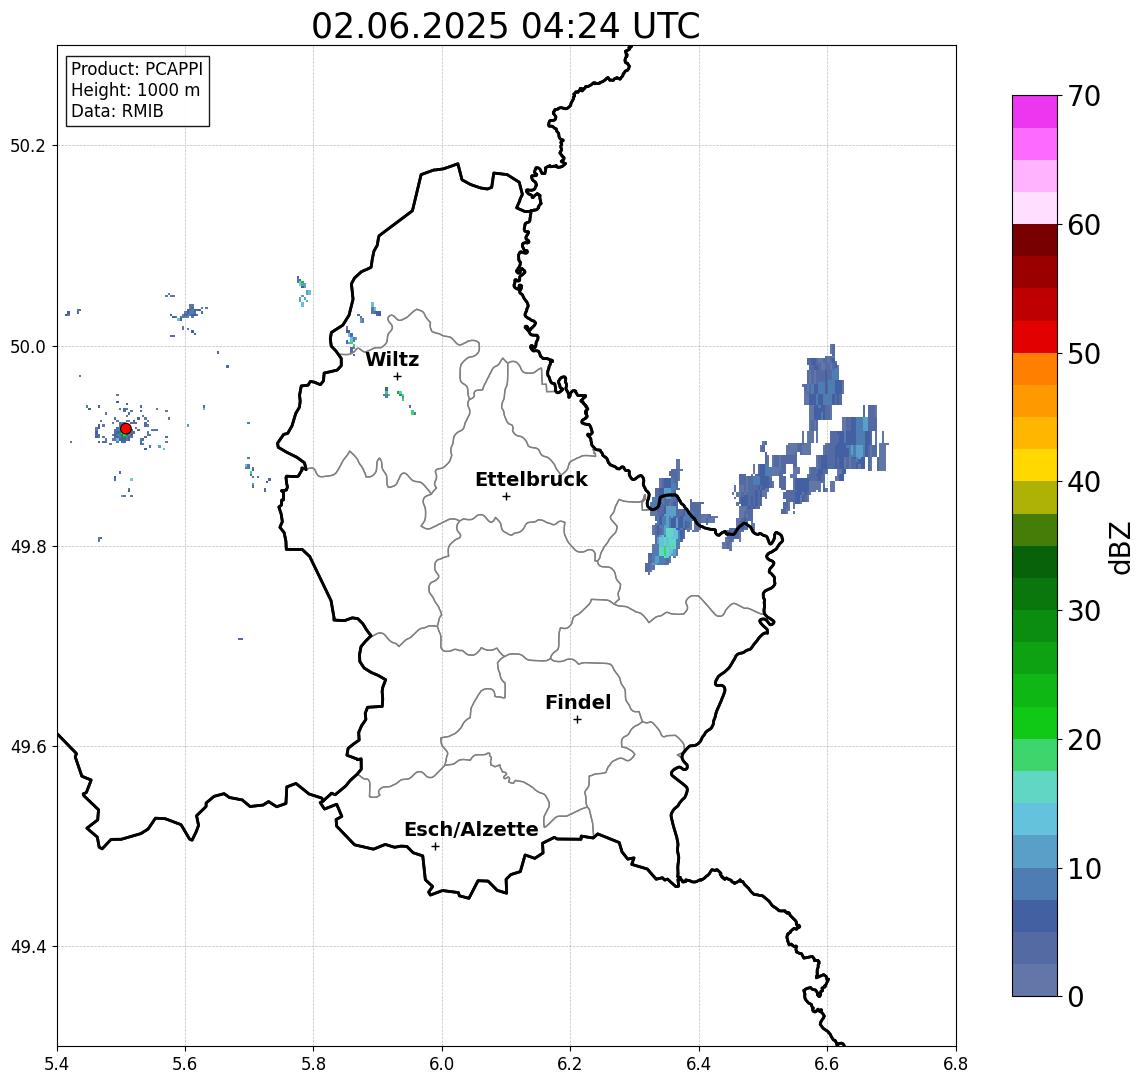This screenshot has height=1084, width=1145.
Task: Click the Esch/Alzette station cross marker
Action: tap(435, 847)
